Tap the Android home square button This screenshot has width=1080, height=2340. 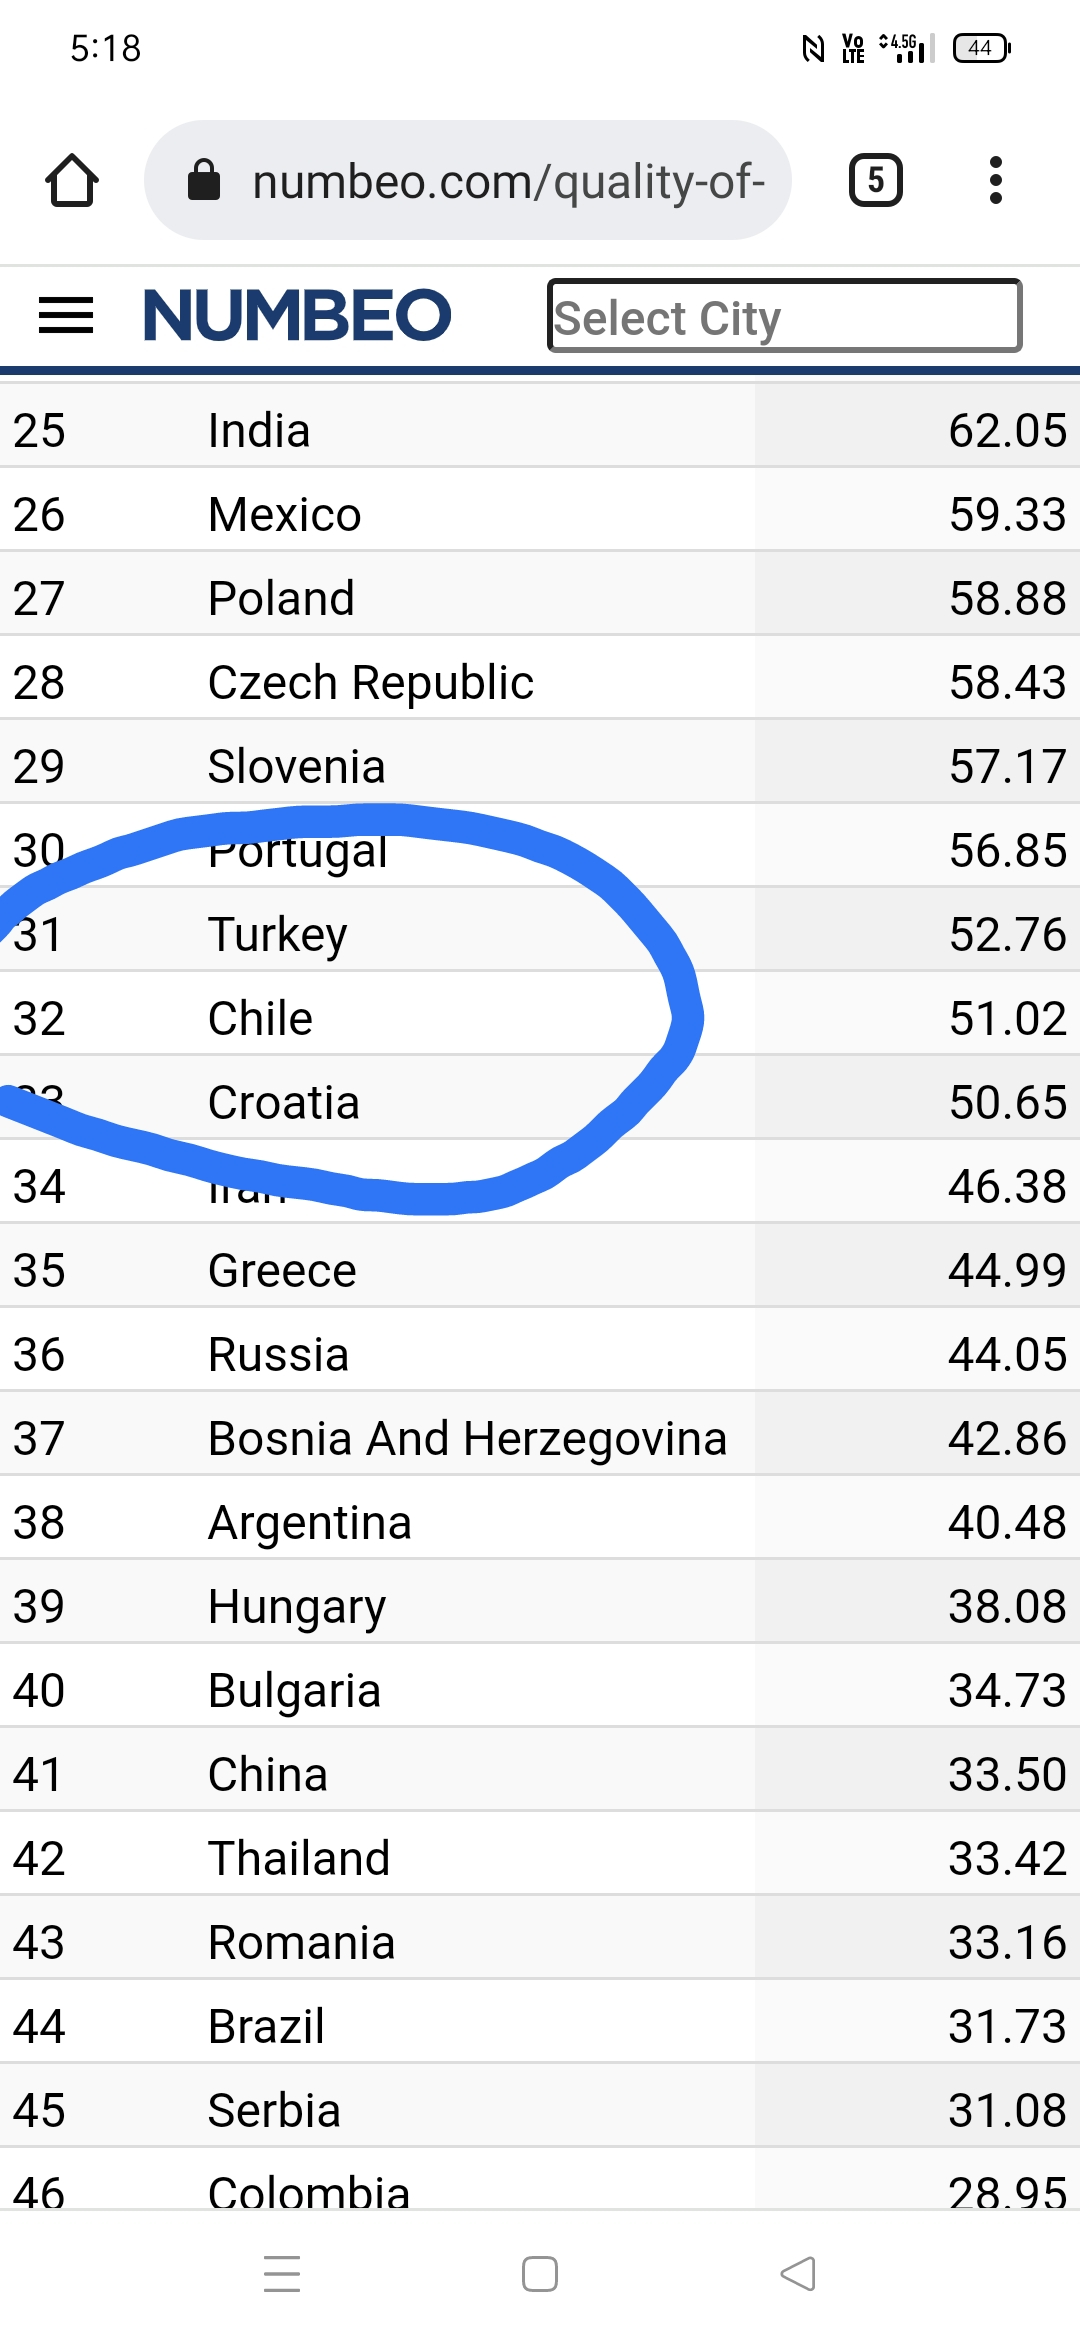(x=540, y=2273)
